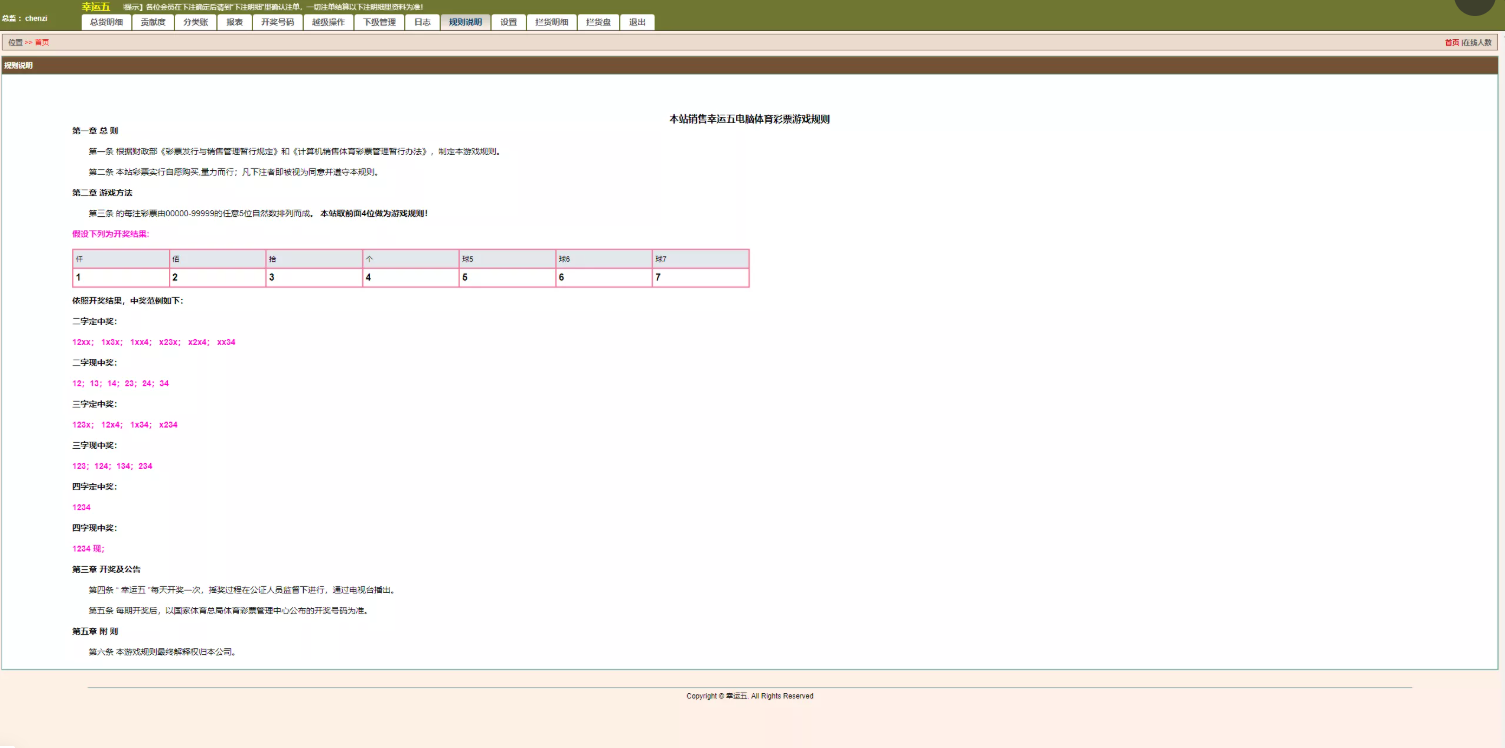Switch to the 拦货明细 tab

click(x=551, y=22)
